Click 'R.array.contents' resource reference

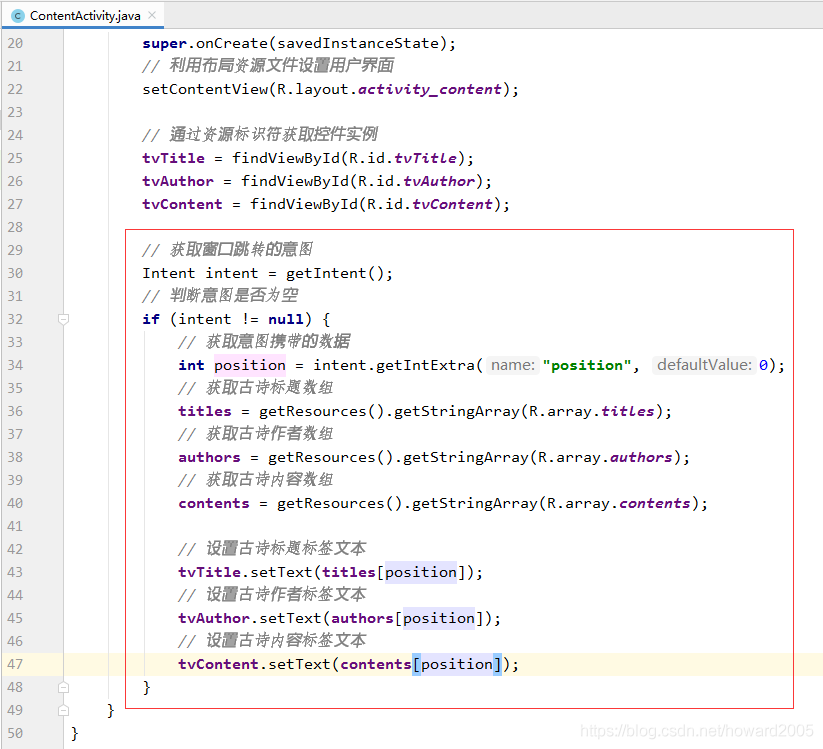(x=619, y=504)
